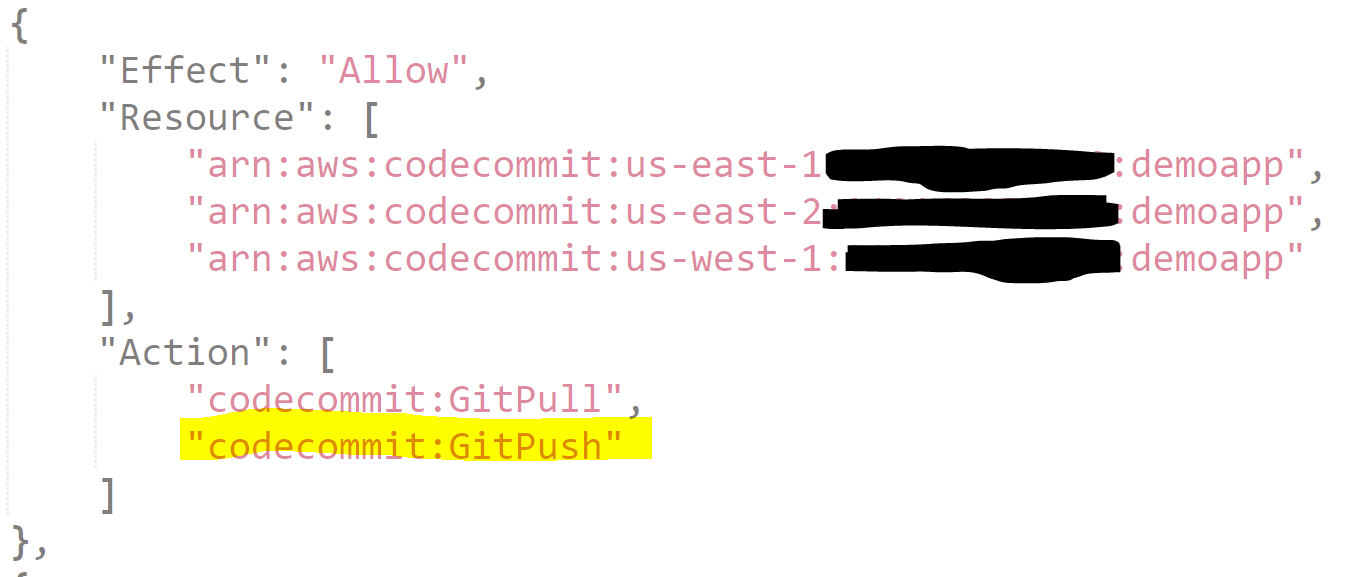Select the "Allow" value string
Screen dimensions: 1363x577
[x=394, y=71]
